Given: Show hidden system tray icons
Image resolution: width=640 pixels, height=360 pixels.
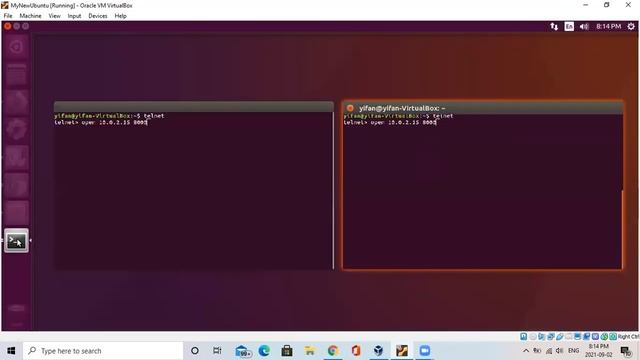Looking at the screenshot, I should click(526, 351).
